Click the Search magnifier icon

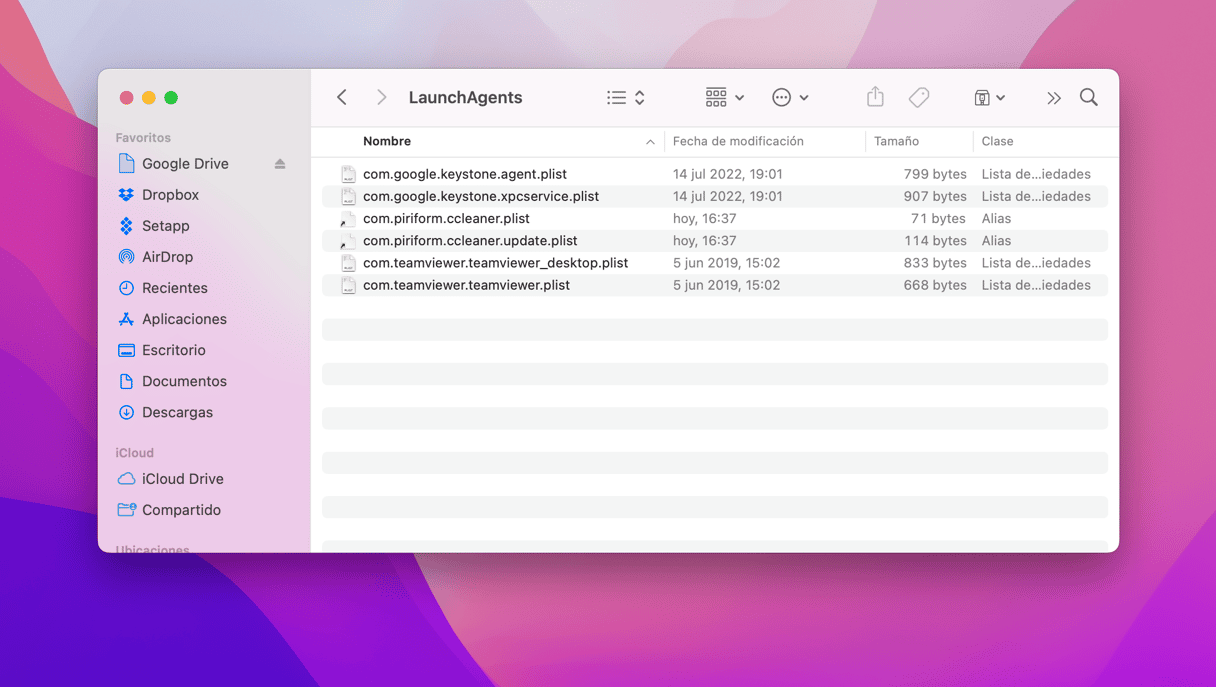tap(1089, 97)
